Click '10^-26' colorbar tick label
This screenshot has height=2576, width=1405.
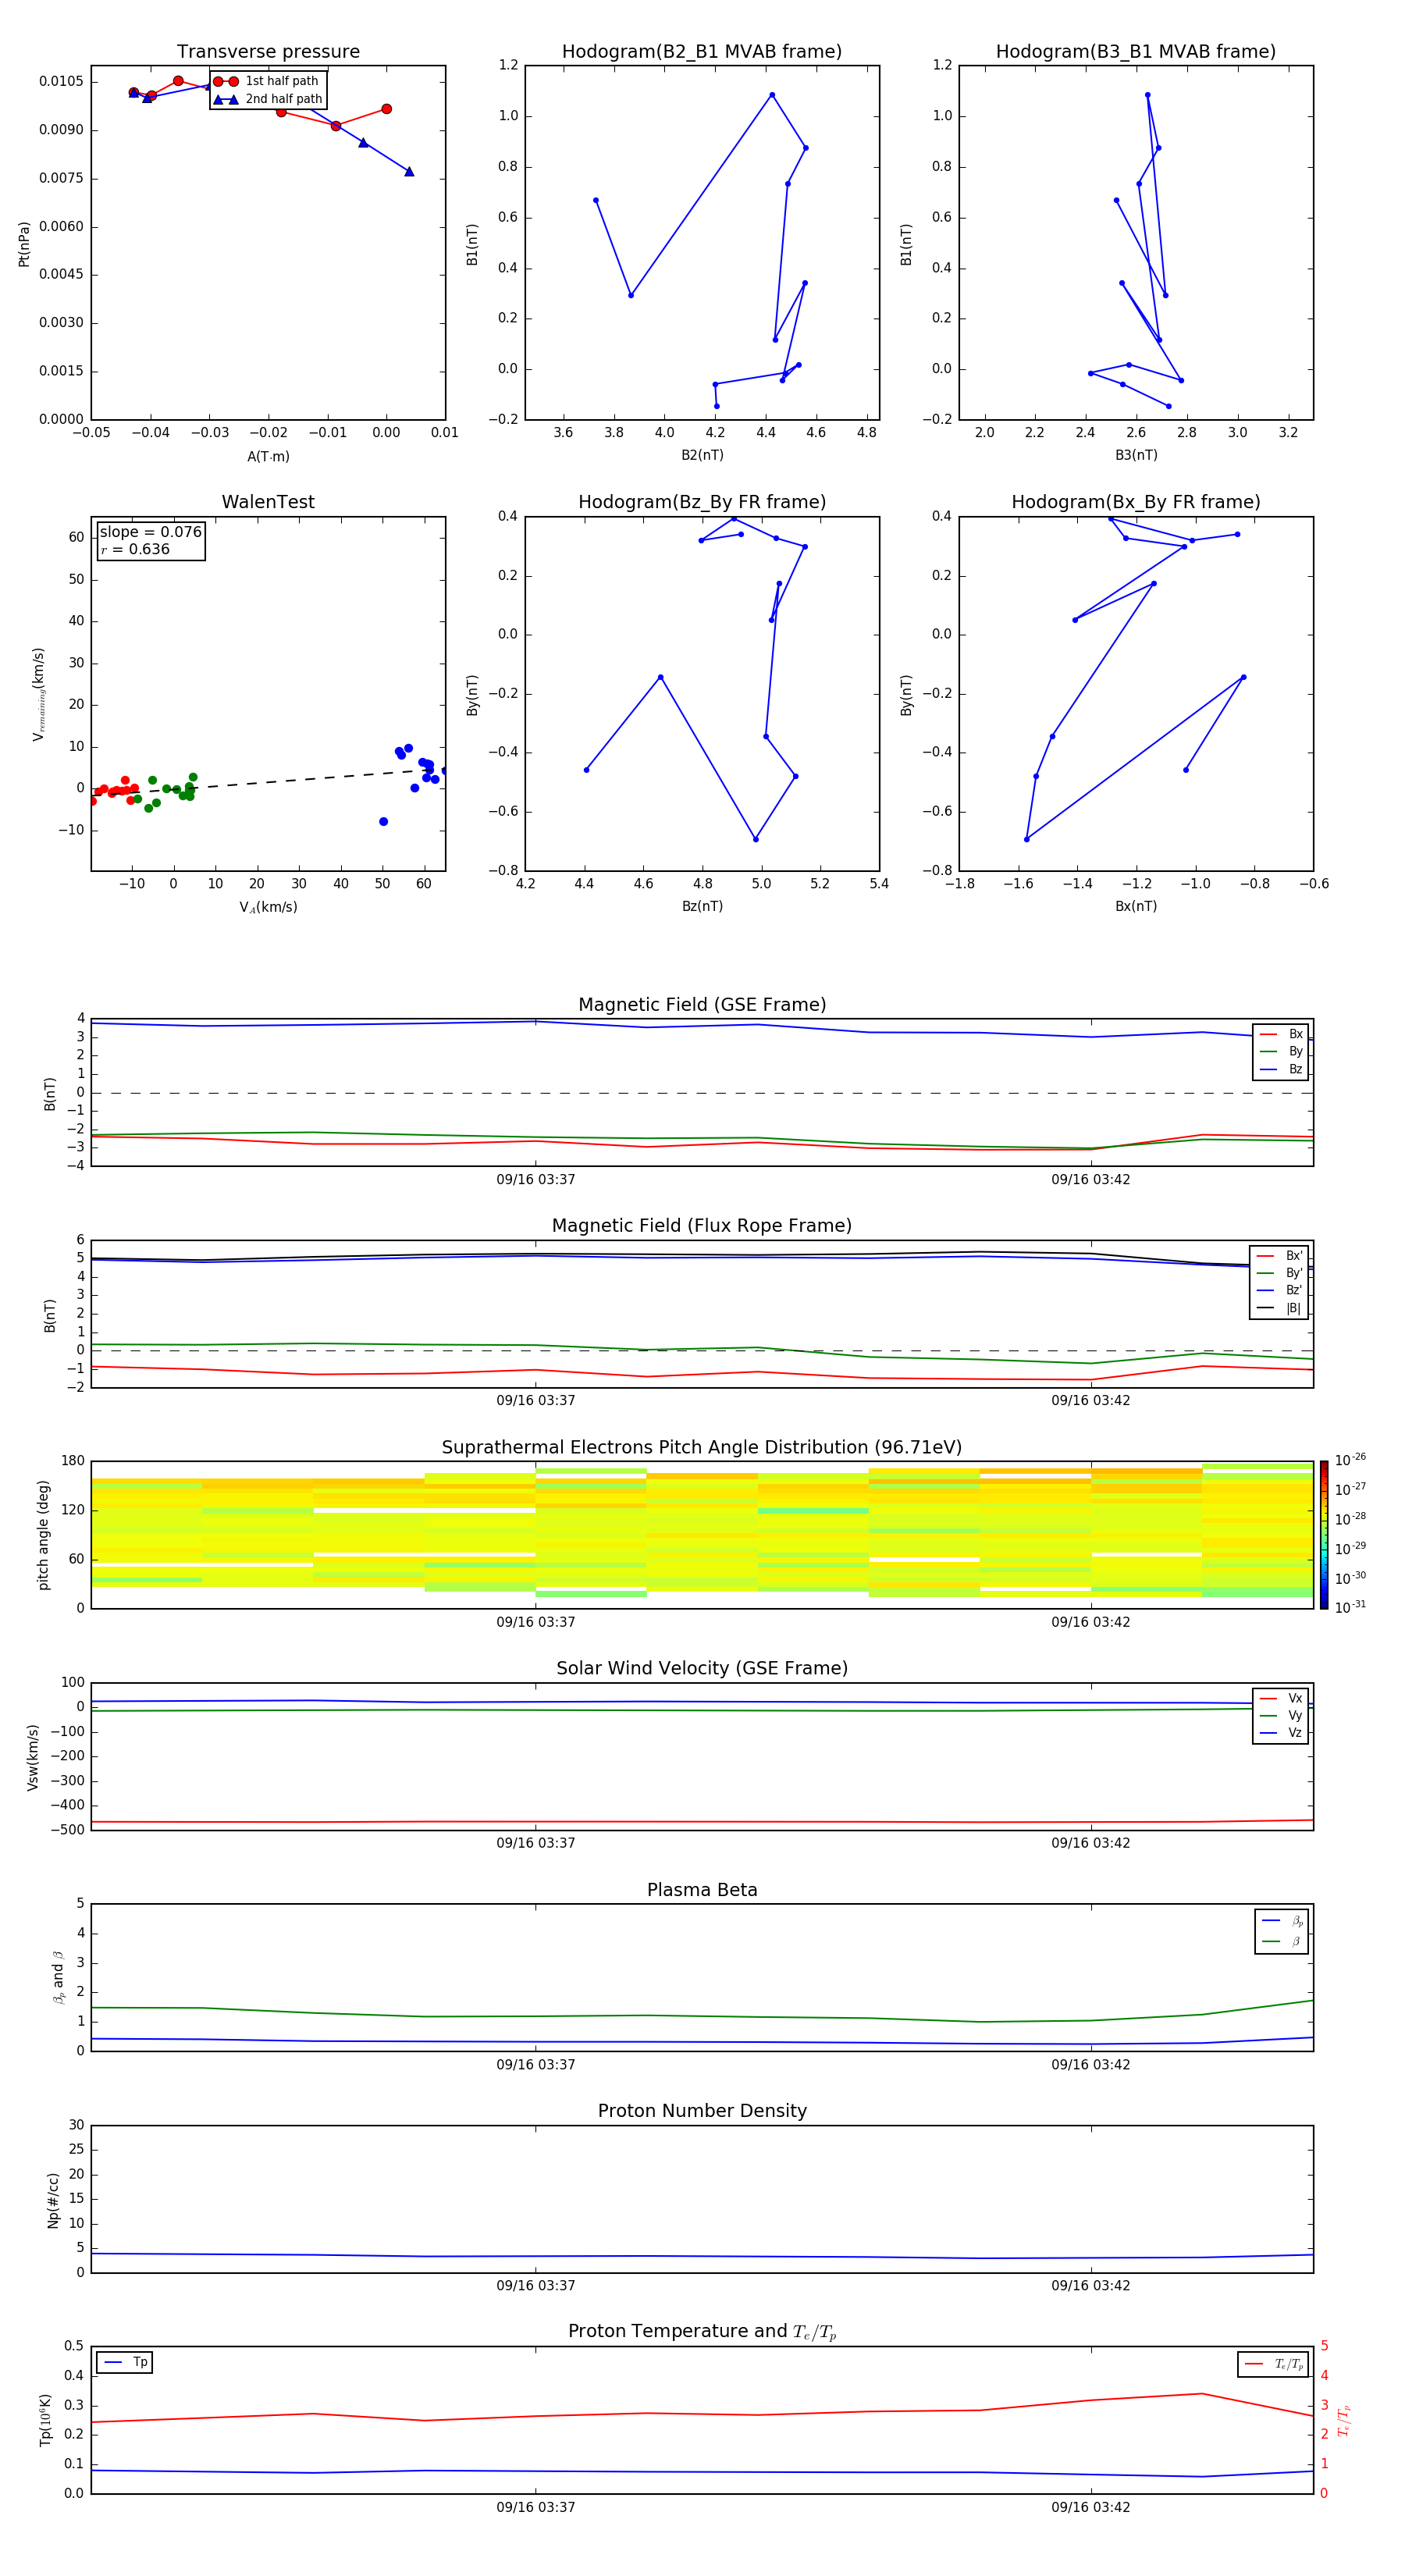coord(1350,1460)
